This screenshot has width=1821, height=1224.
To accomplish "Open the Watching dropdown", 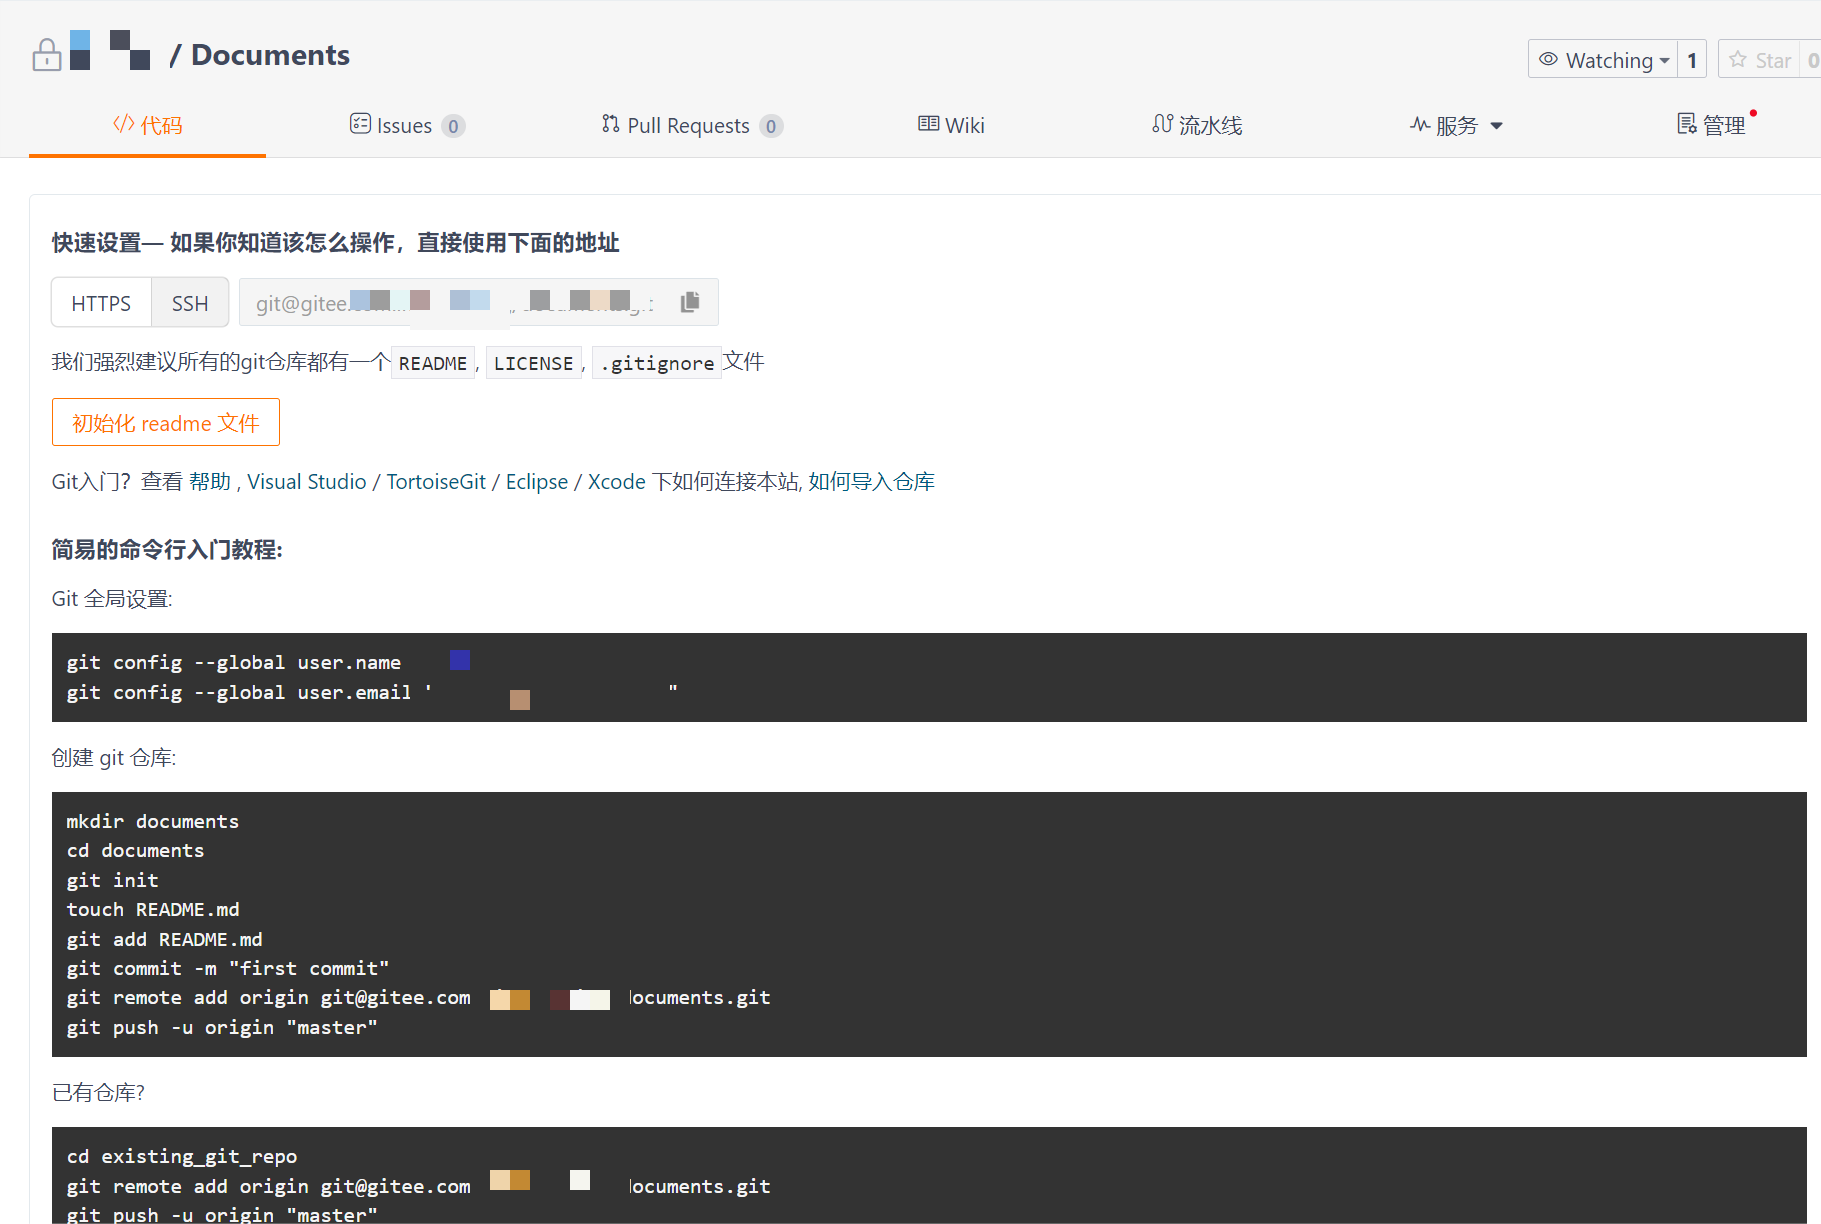I will (x=1603, y=59).
